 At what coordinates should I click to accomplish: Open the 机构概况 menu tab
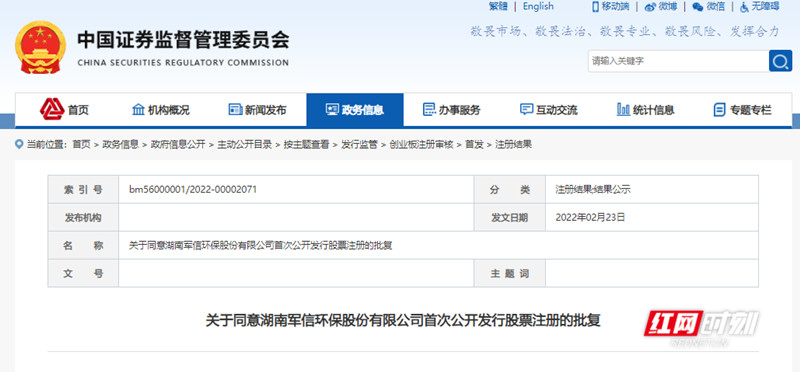coord(161,110)
